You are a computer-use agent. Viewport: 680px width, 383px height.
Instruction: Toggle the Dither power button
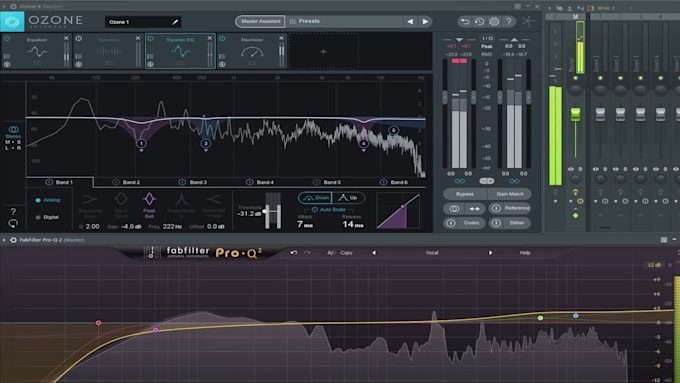pyautogui.click(x=496, y=223)
